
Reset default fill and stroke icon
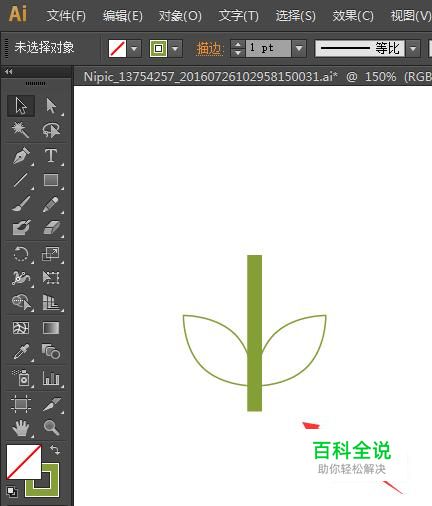(12, 491)
